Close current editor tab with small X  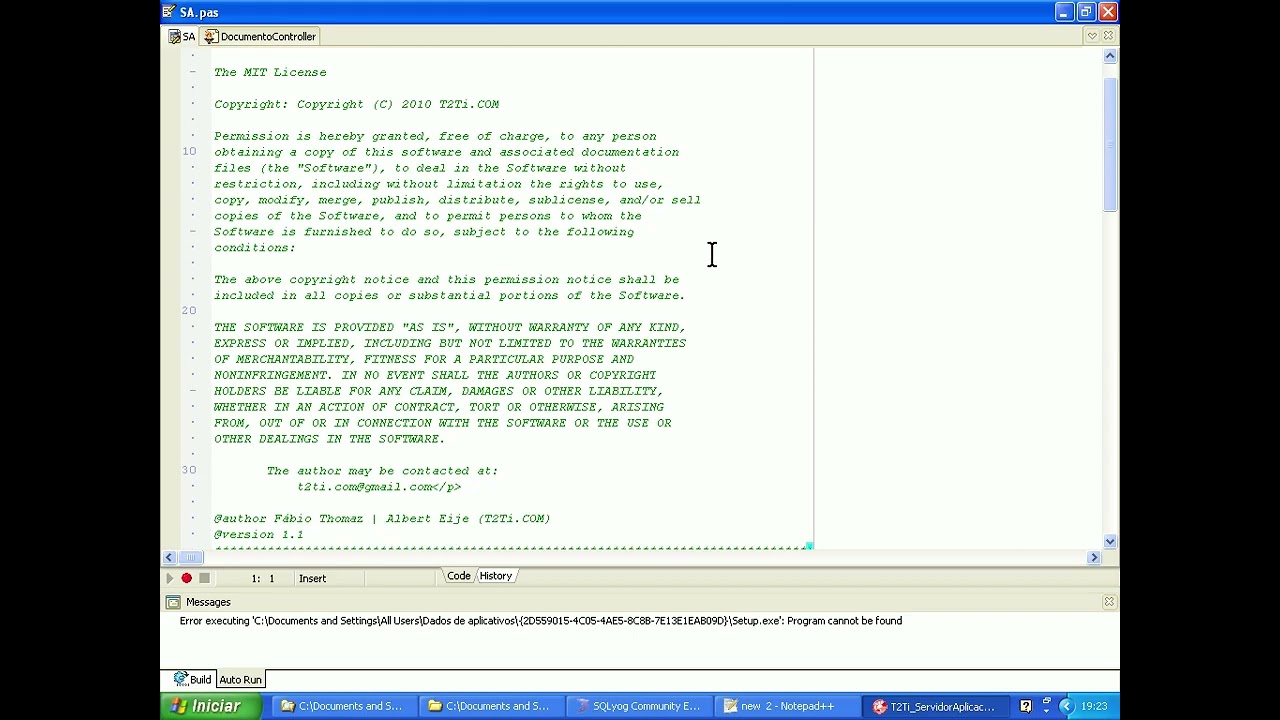pyautogui.click(x=1108, y=36)
